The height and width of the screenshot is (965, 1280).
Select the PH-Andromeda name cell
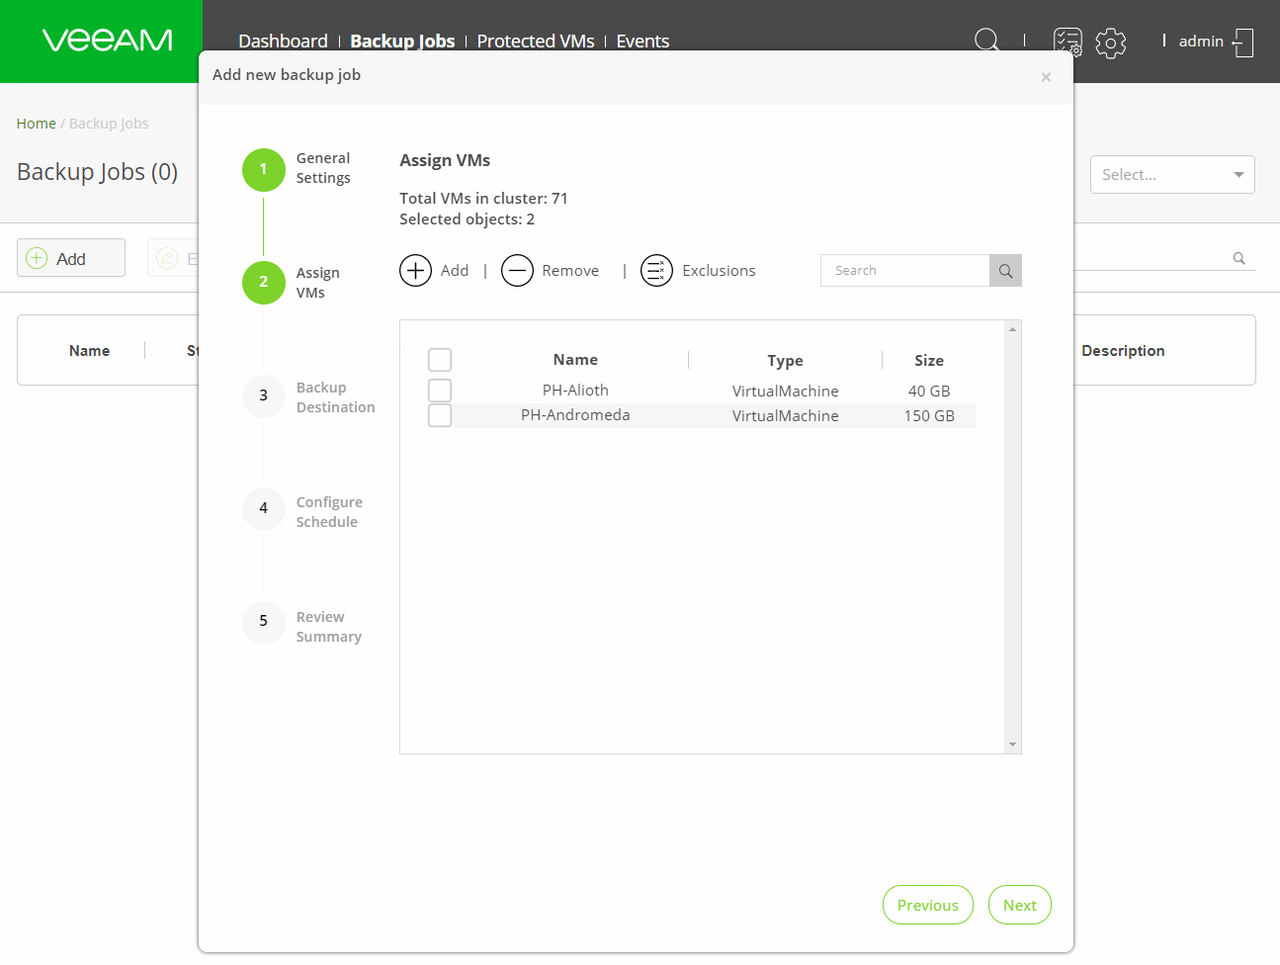coord(575,415)
